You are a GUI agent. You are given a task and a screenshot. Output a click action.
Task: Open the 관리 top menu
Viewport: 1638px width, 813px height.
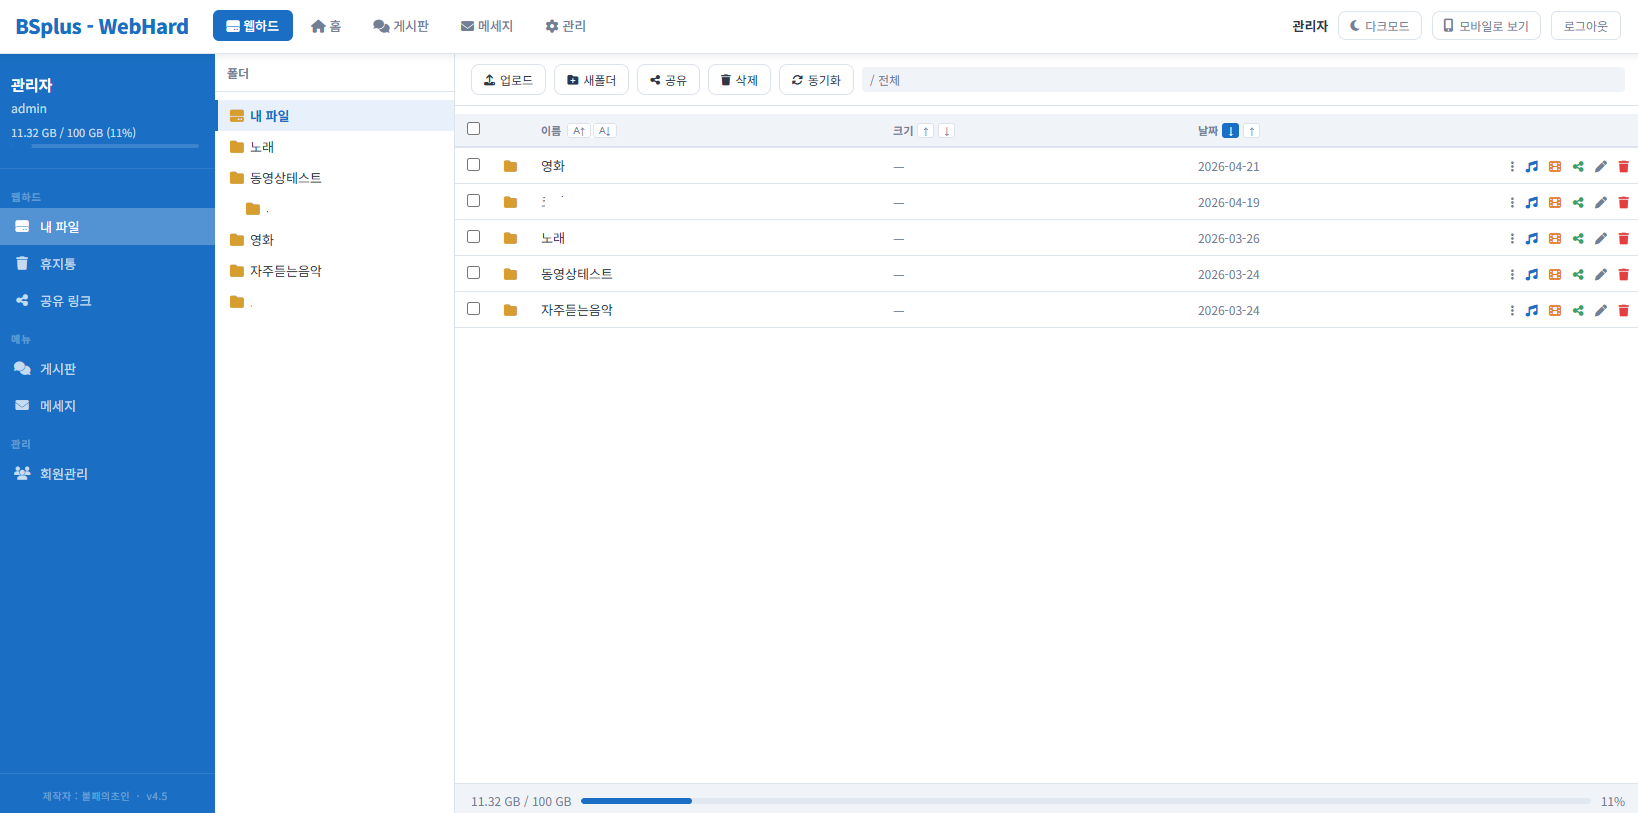565,26
